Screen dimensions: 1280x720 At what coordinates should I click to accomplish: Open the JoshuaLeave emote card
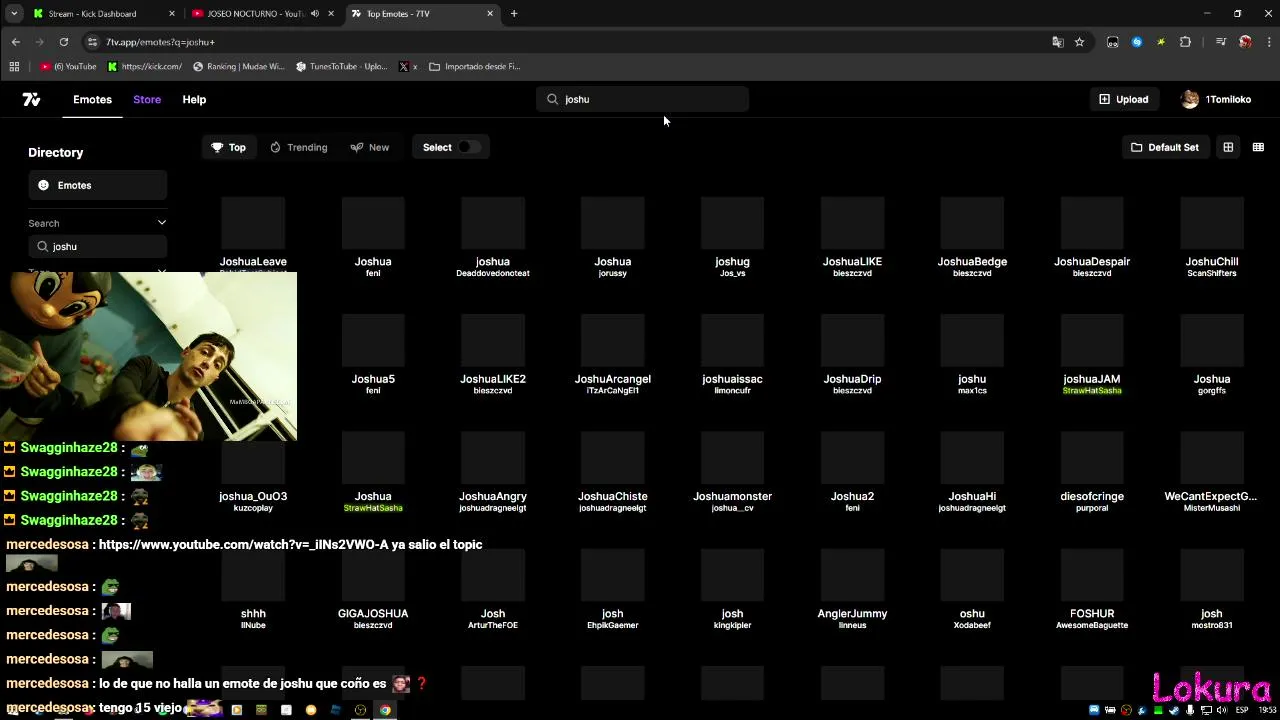tap(253, 236)
